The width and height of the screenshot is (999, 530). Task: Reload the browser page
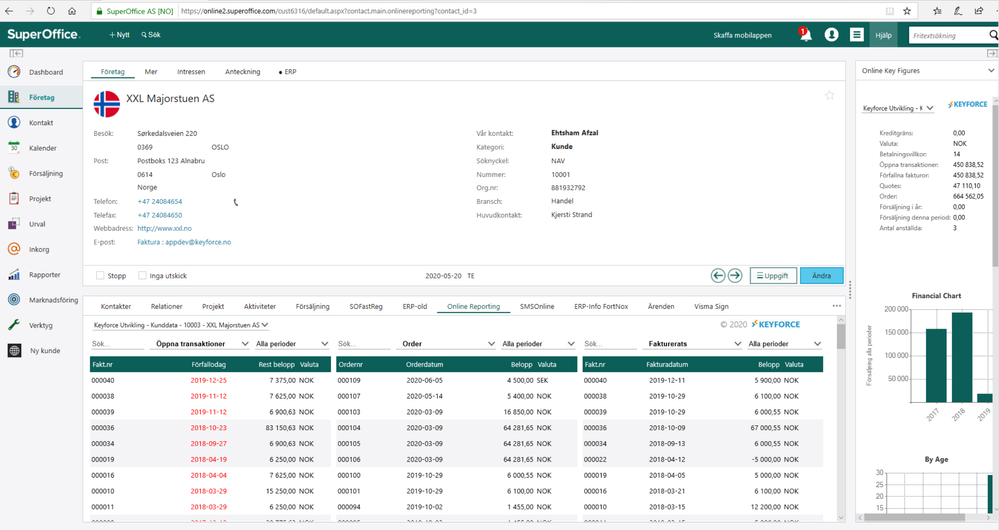[x=50, y=11]
